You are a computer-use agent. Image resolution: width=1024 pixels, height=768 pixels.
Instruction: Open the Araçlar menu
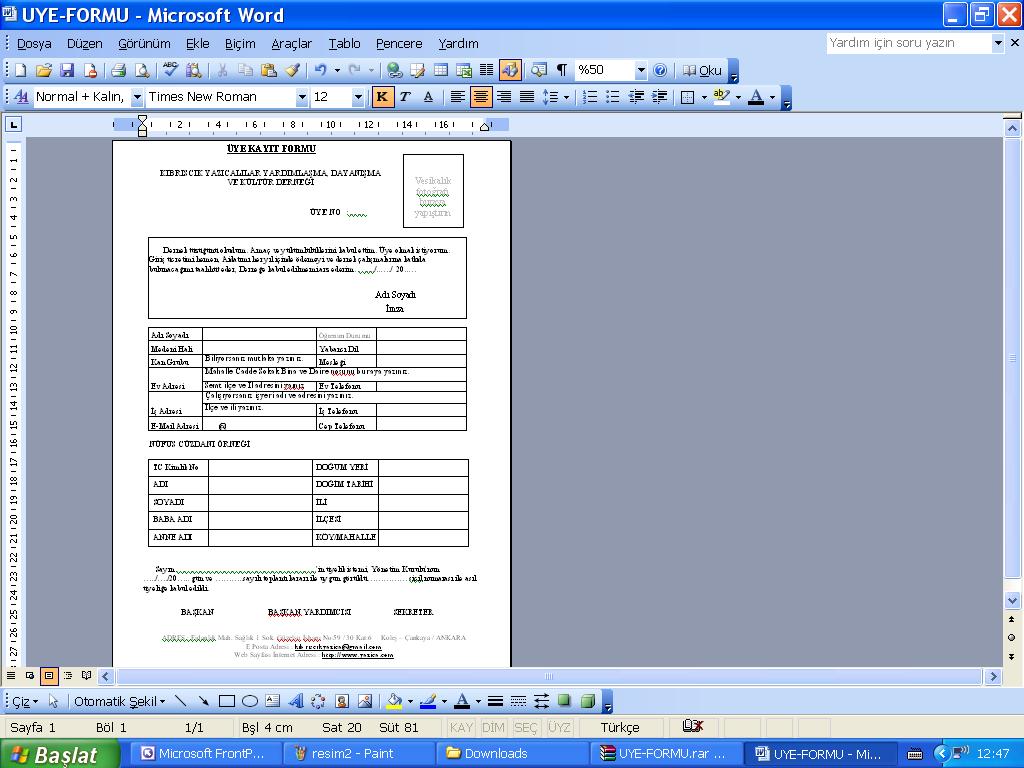(x=291, y=44)
